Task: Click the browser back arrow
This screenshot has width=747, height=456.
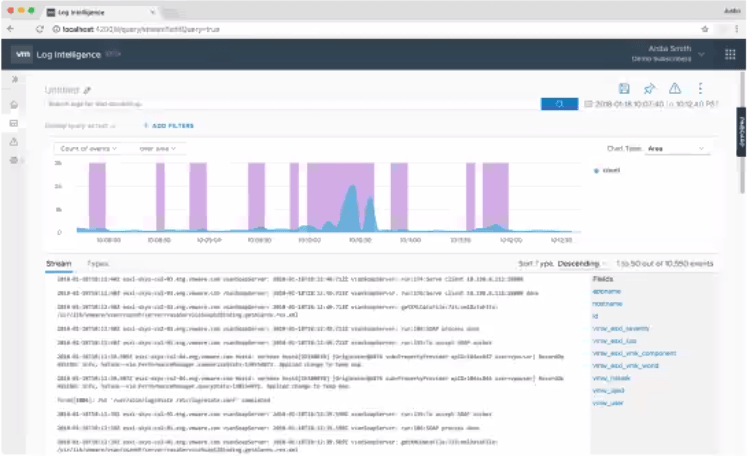Action: (10, 29)
